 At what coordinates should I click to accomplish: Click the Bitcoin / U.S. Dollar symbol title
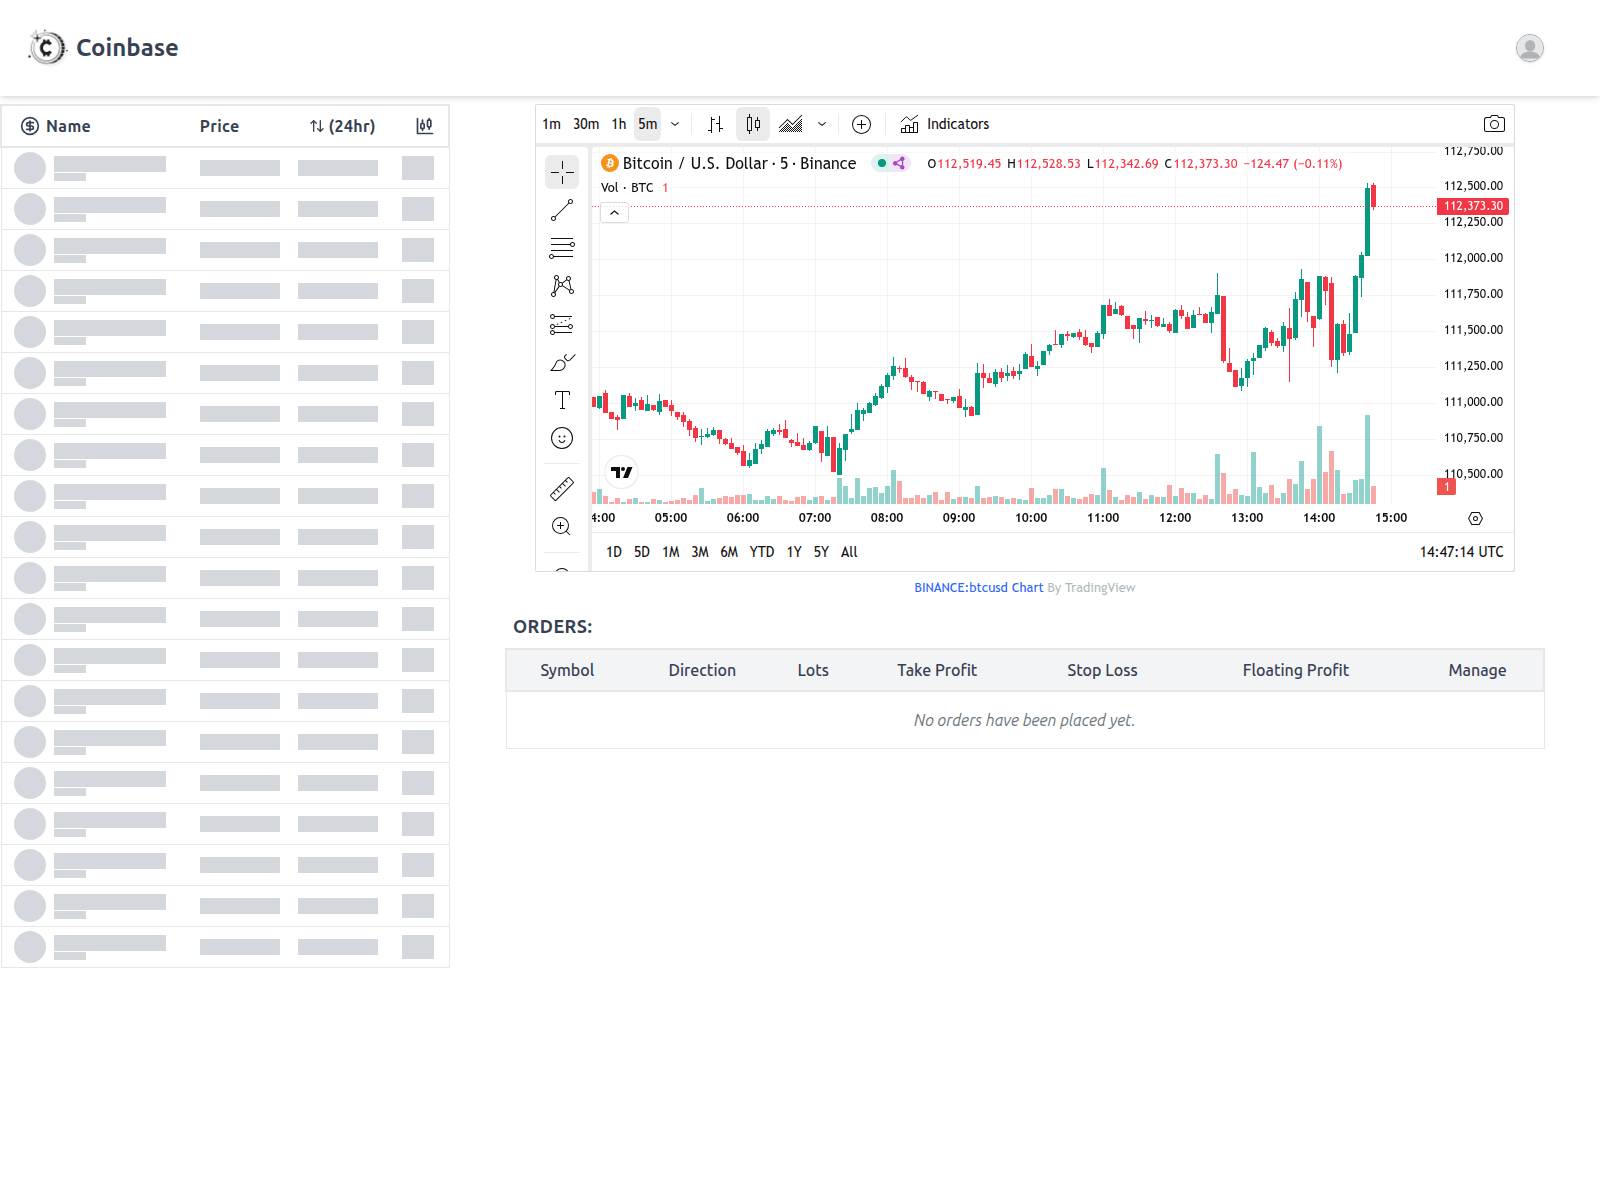[739, 163]
